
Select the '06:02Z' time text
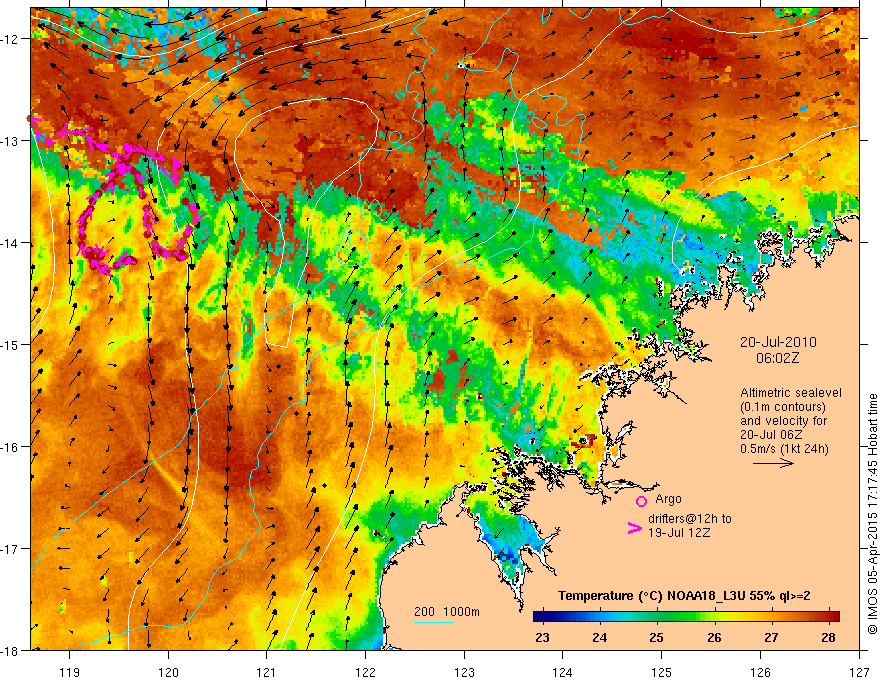point(777,358)
